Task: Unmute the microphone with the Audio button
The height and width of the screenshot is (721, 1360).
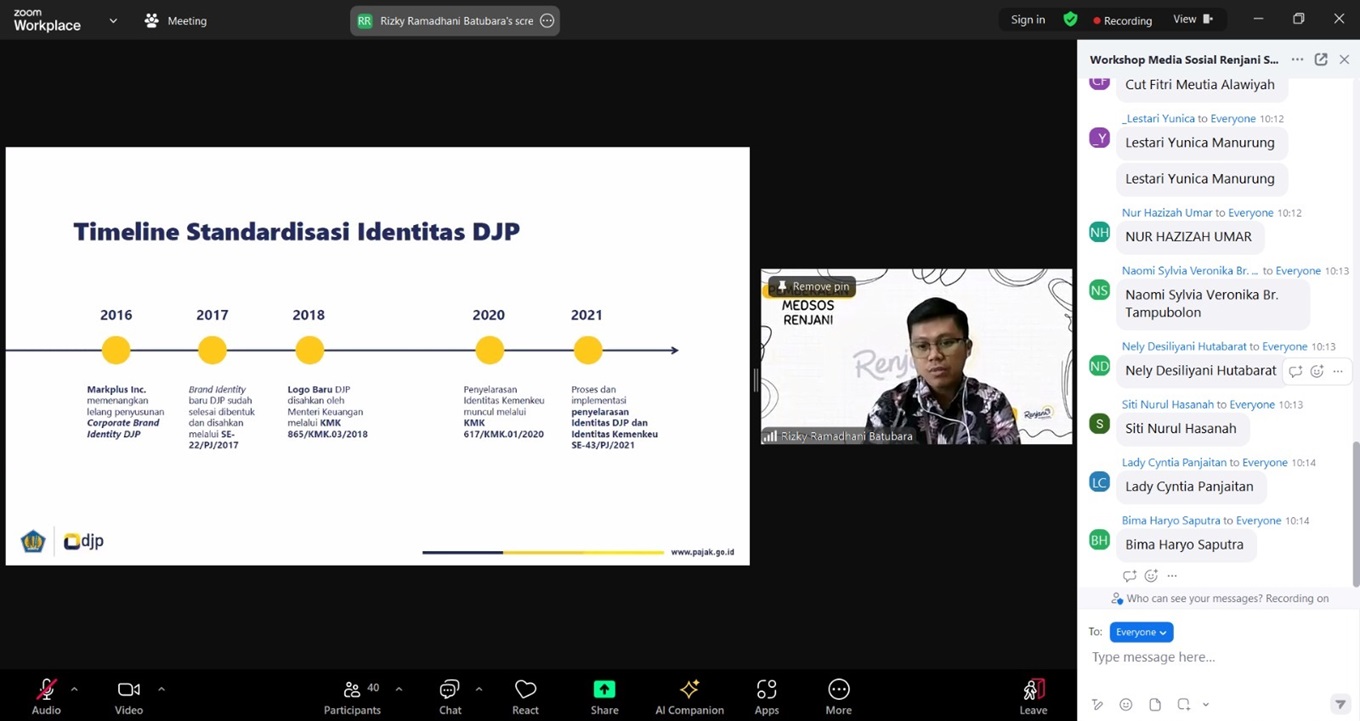Action: click(46, 691)
